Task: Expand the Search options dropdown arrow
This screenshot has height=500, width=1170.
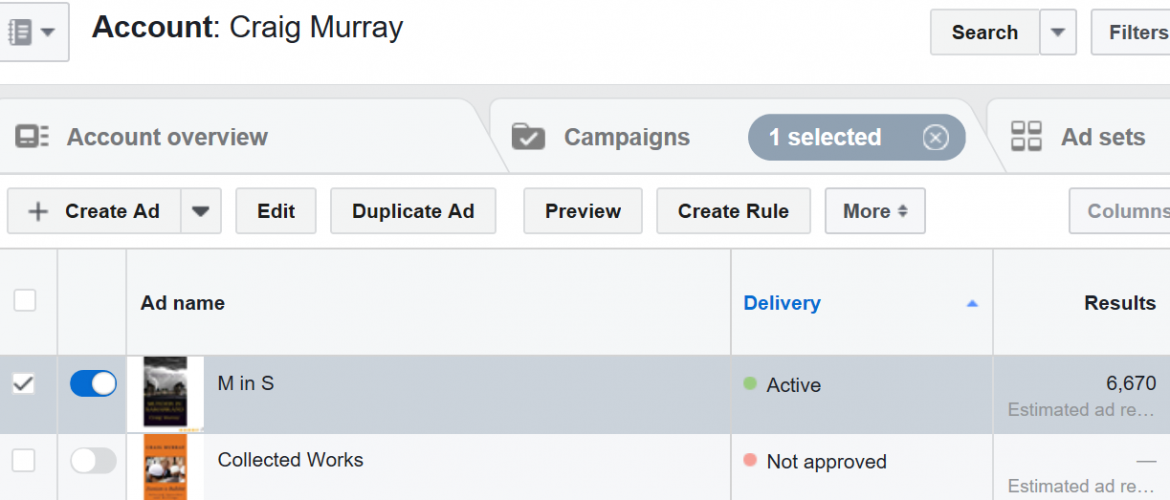Action: pos(1057,32)
